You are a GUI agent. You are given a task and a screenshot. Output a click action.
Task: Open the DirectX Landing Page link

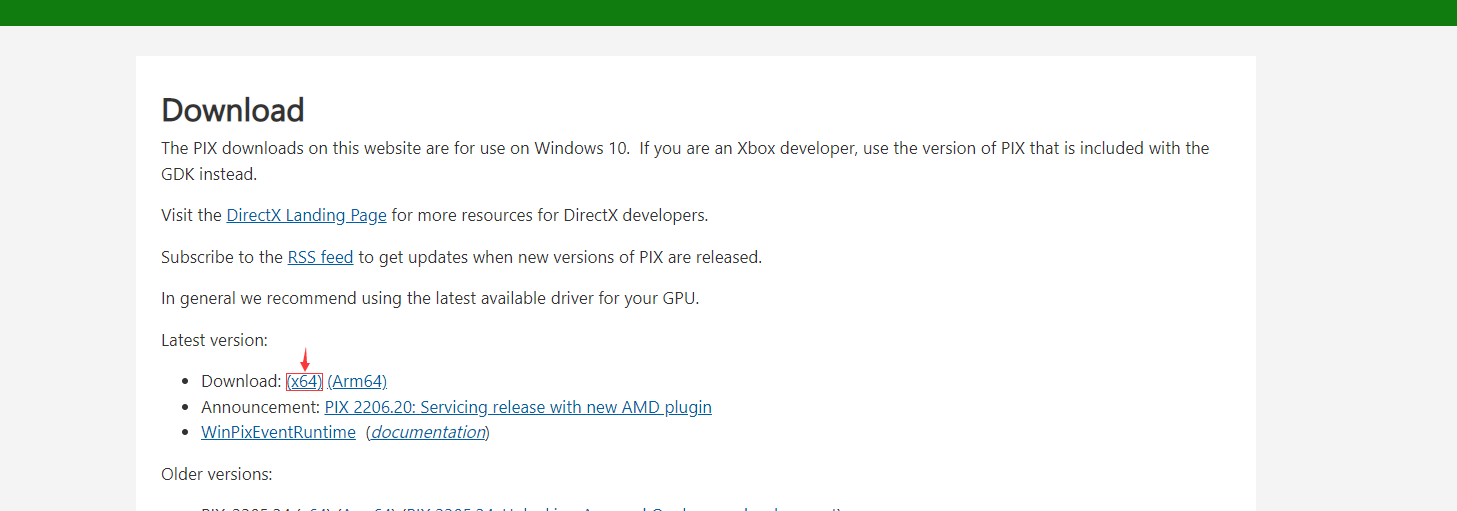[x=306, y=215]
